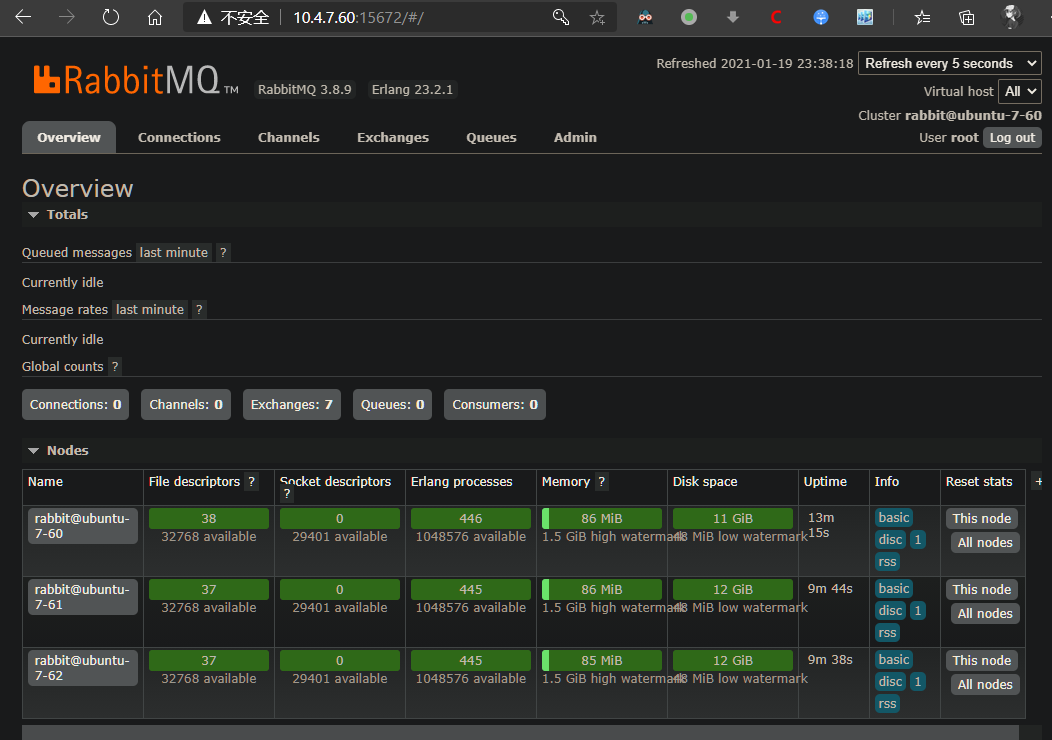Switch to the Queues tab
1052x740 pixels.
tap(491, 138)
